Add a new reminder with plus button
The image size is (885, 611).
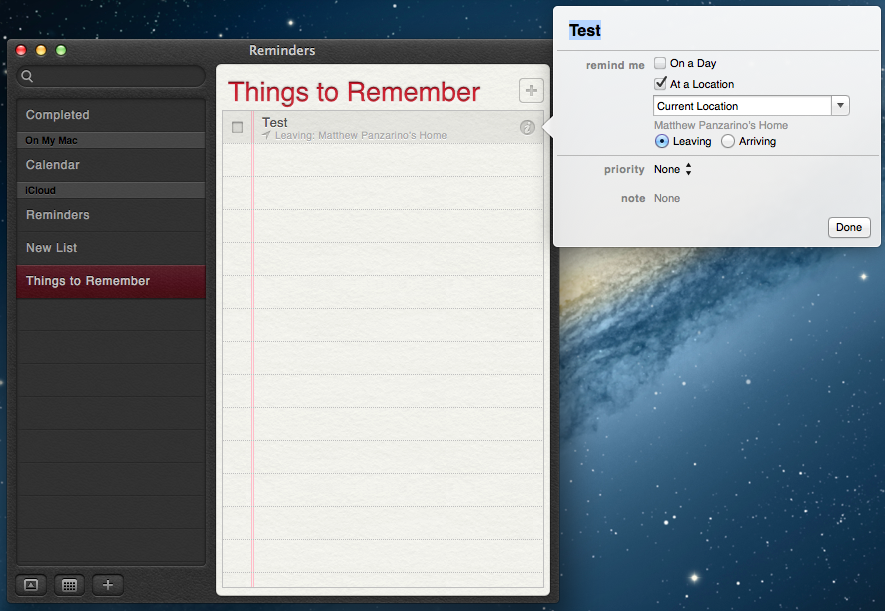[531, 90]
